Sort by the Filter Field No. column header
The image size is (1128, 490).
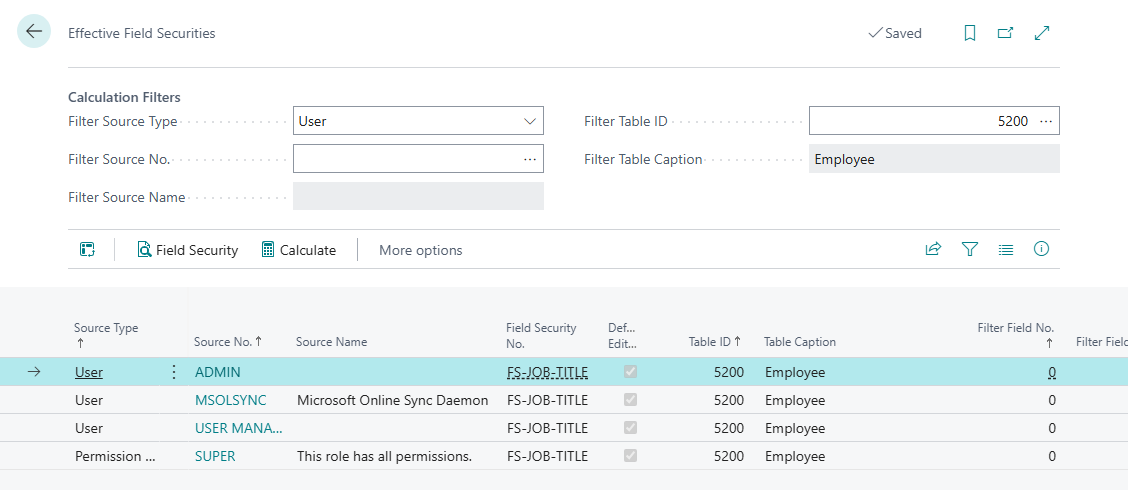1016,335
